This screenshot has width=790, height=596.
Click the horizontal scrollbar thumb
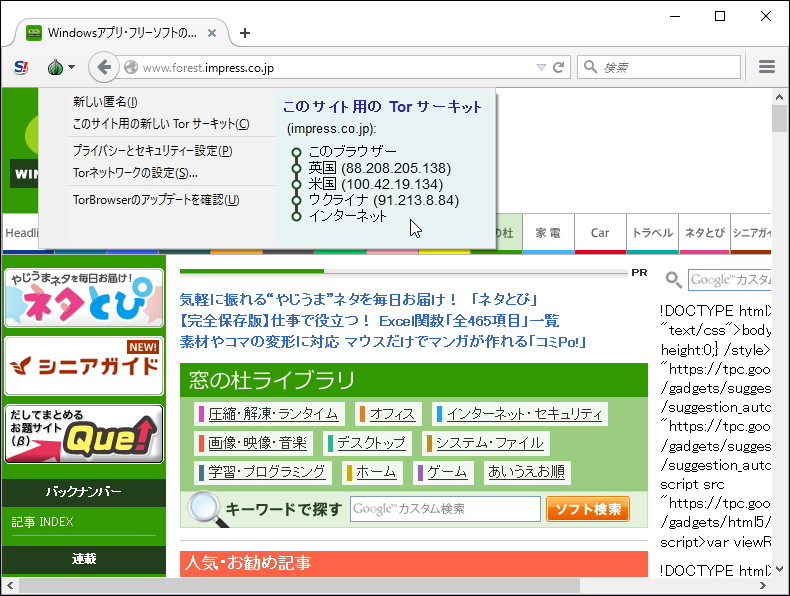tap(299, 586)
